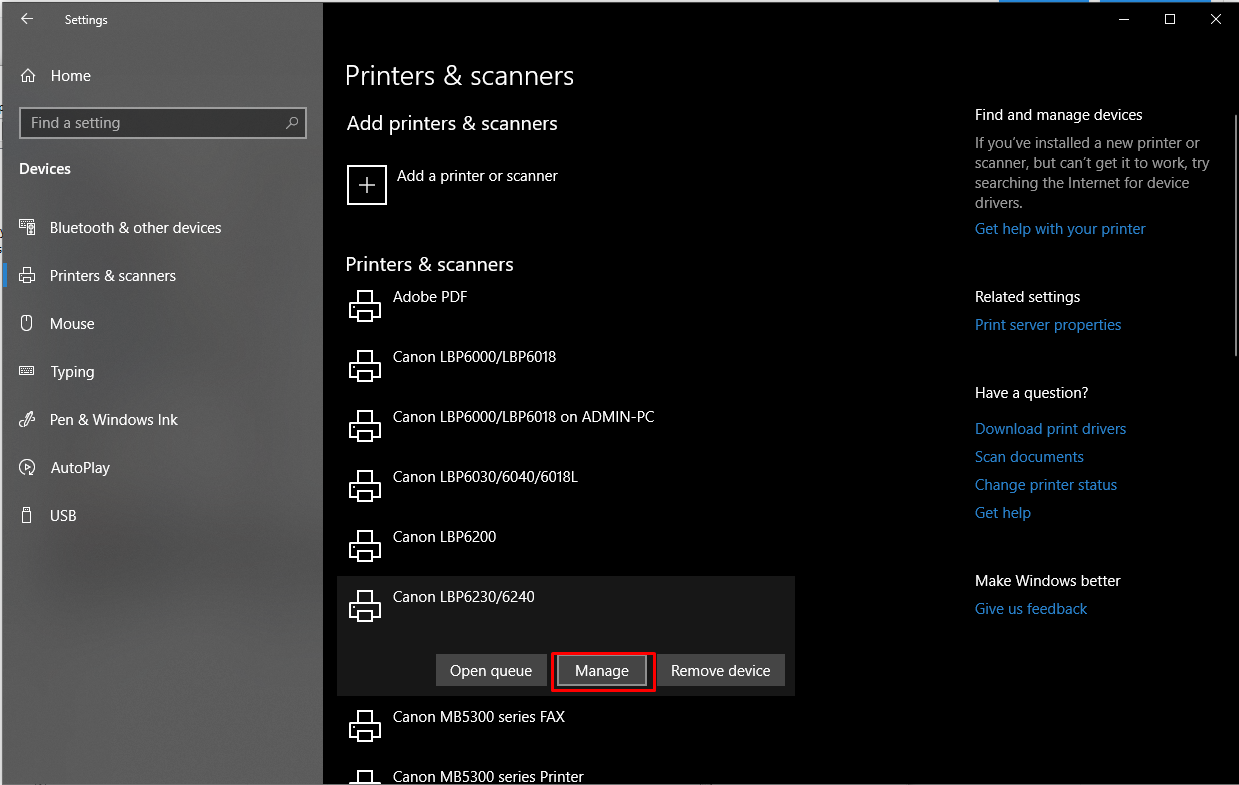The image size is (1239, 785).
Task: Click the Canon MB5300 series FAX icon
Action: coord(365,726)
